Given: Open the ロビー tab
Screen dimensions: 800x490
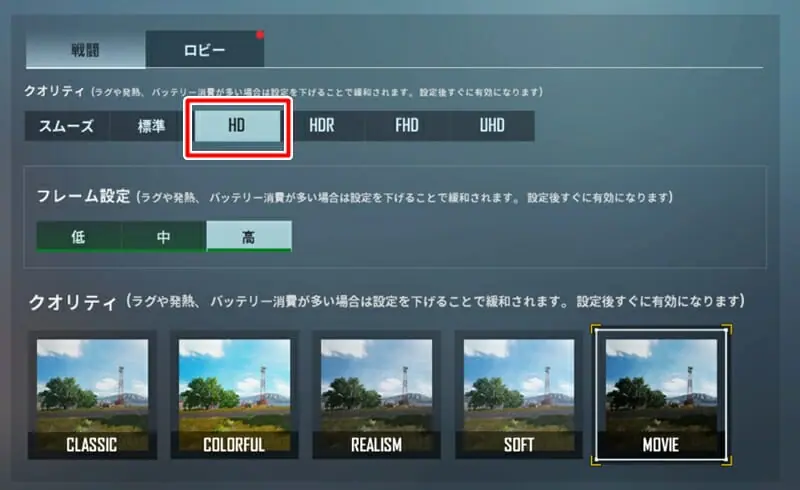Looking at the screenshot, I should click(x=205, y=50).
